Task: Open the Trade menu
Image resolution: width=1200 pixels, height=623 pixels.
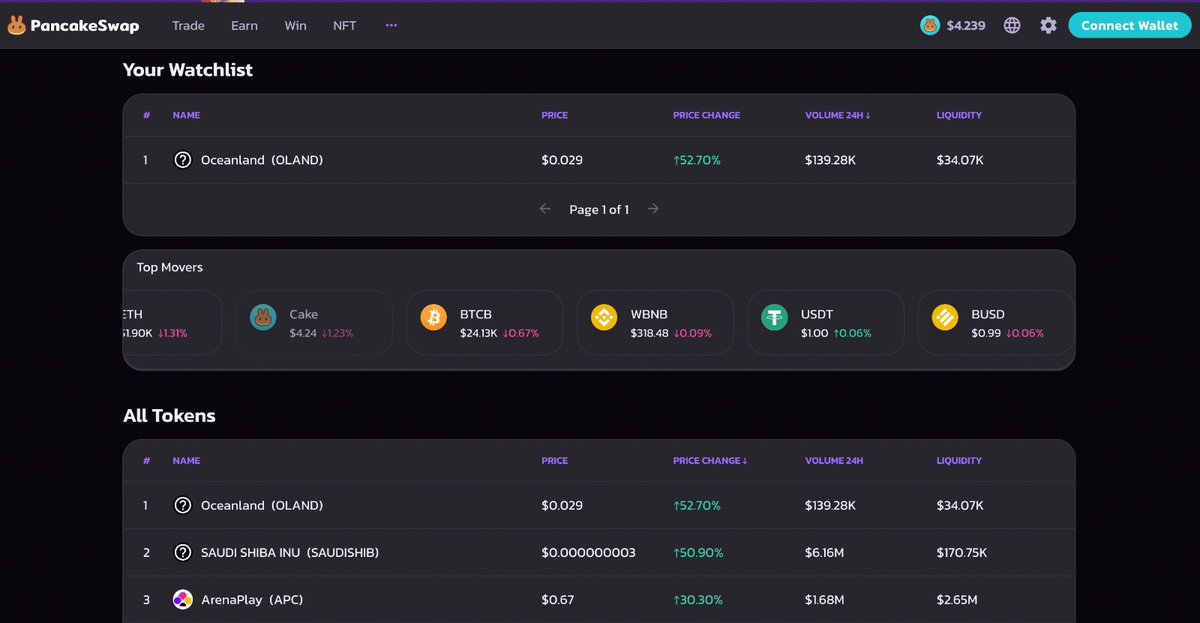Action: pos(188,26)
